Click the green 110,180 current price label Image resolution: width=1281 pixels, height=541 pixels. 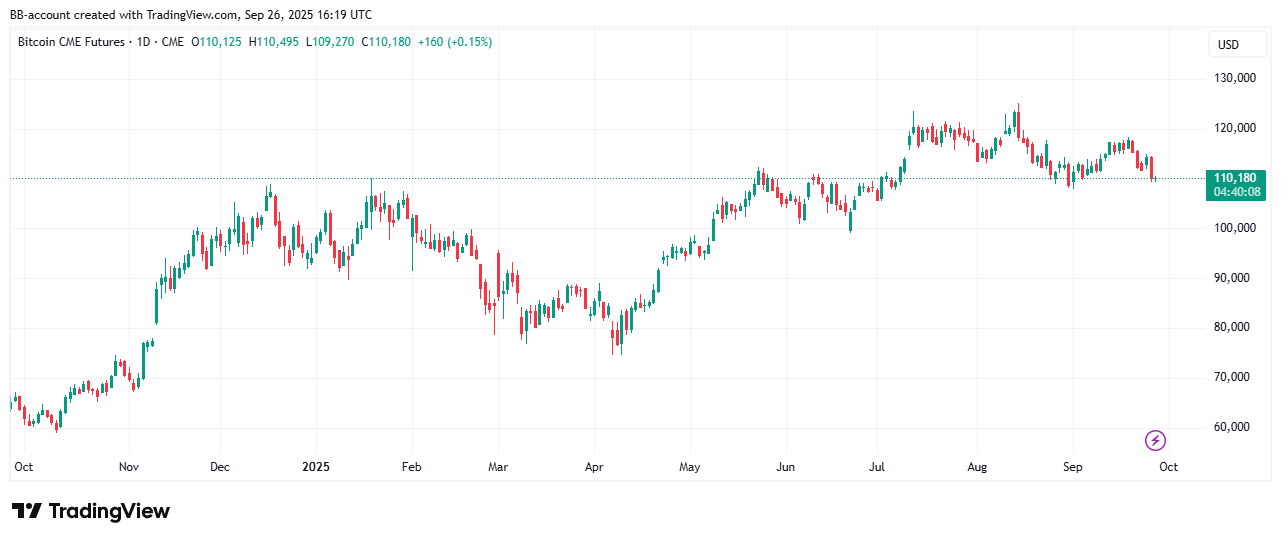pos(1235,178)
